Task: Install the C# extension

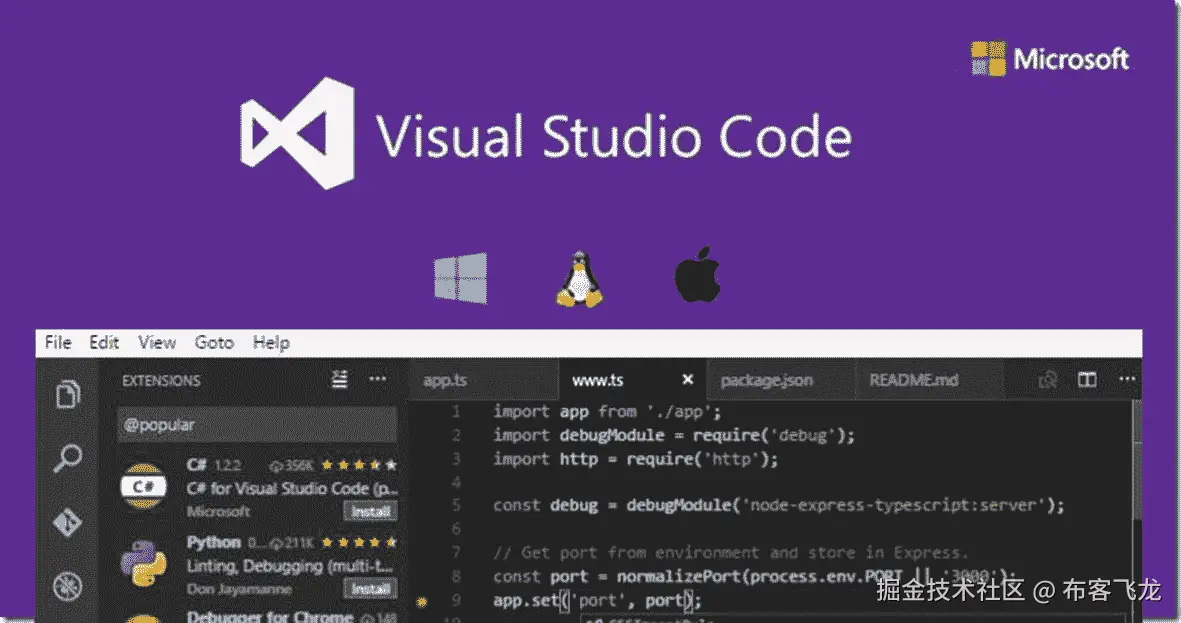Action: [x=371, y=512]
